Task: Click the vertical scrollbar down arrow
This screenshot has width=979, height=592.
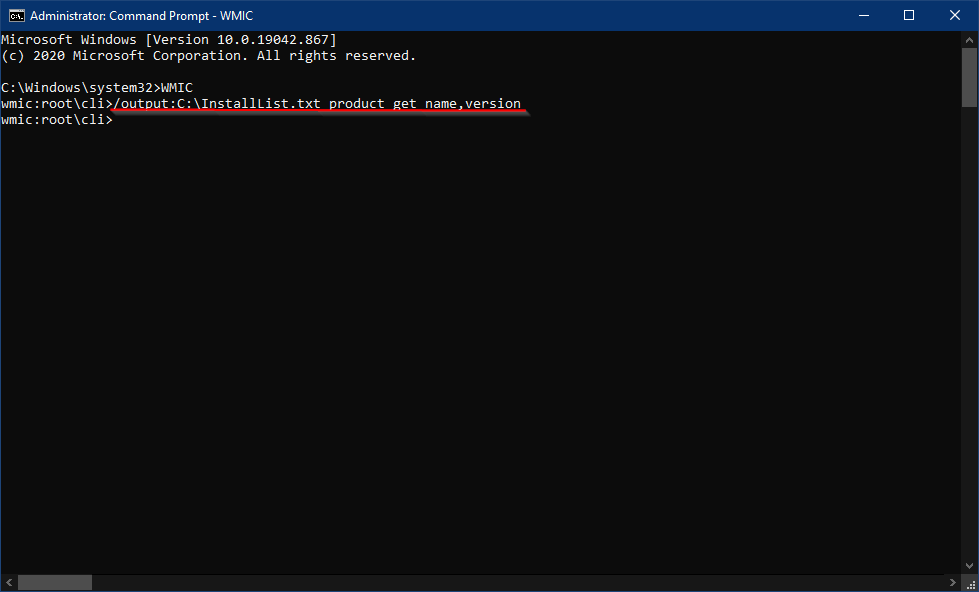Action: [969, 567]
